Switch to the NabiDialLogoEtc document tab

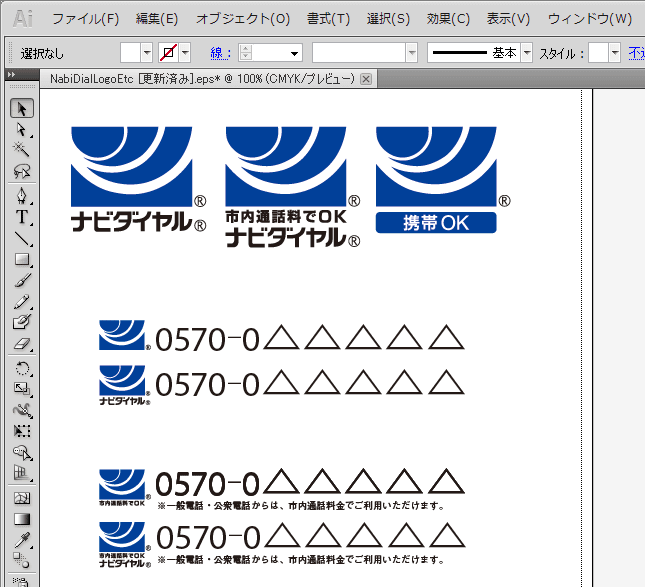[x=202, y=79]
